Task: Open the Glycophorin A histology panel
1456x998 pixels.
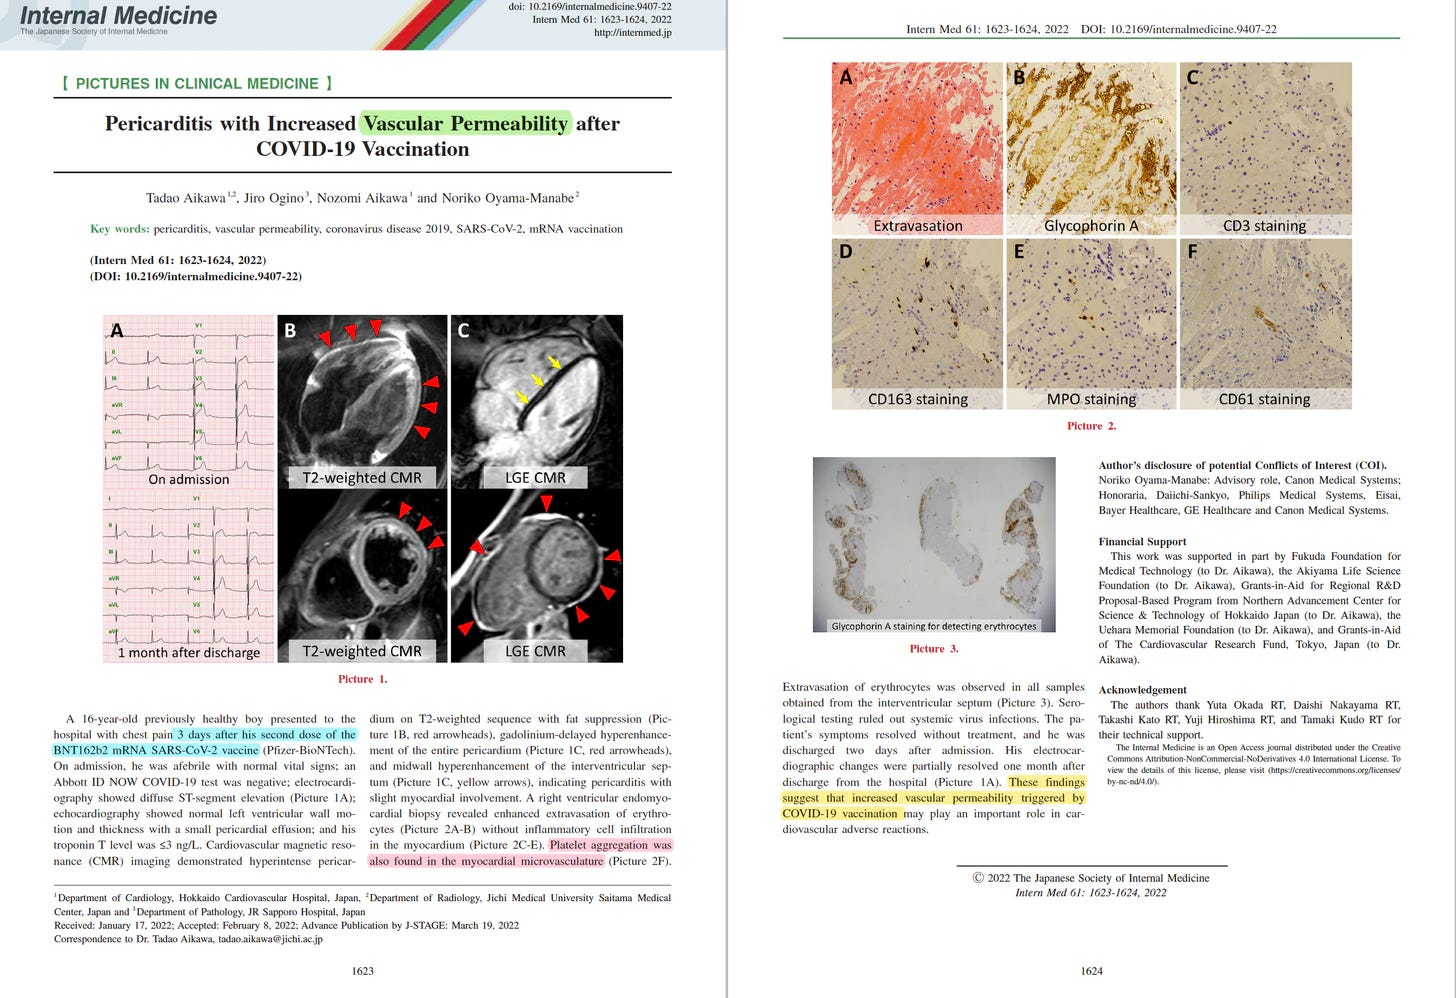Action: click(1091, 149)
